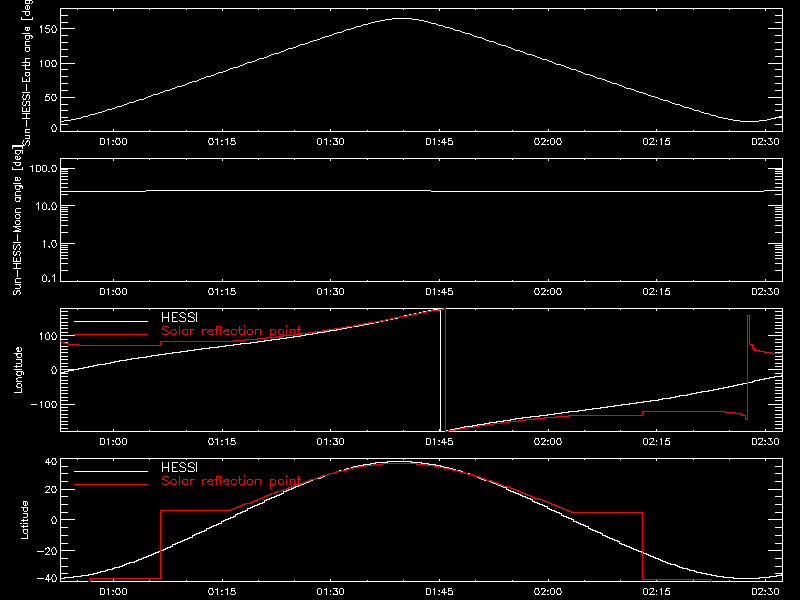
Task: Click HESSI legend text in Latitude plot
Action: pos(179,468)
